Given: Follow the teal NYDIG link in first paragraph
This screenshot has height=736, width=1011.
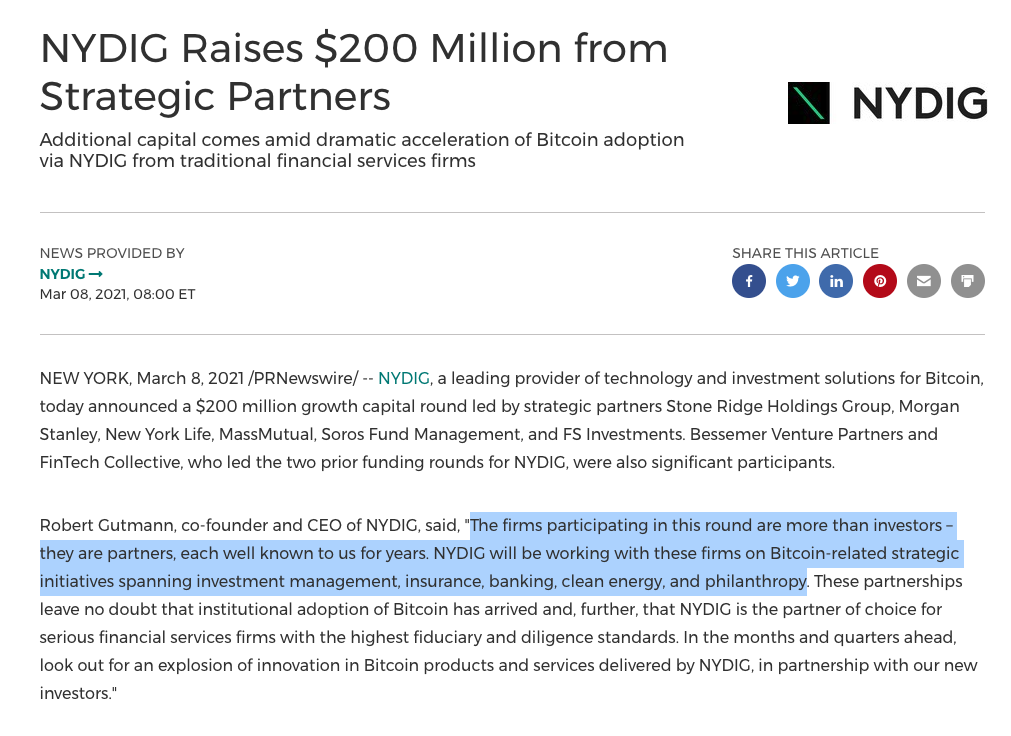Looking at the screenshot, I should (404, 378).
